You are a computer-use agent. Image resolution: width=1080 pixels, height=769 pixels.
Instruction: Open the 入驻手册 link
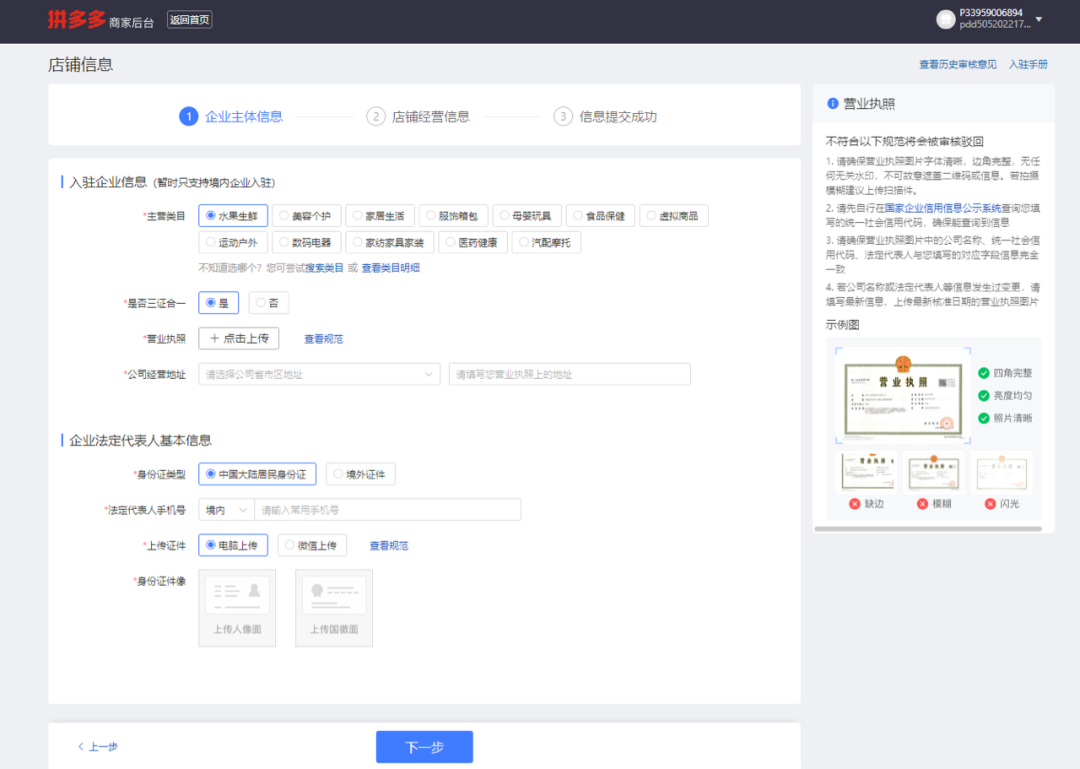(1028, 65)
